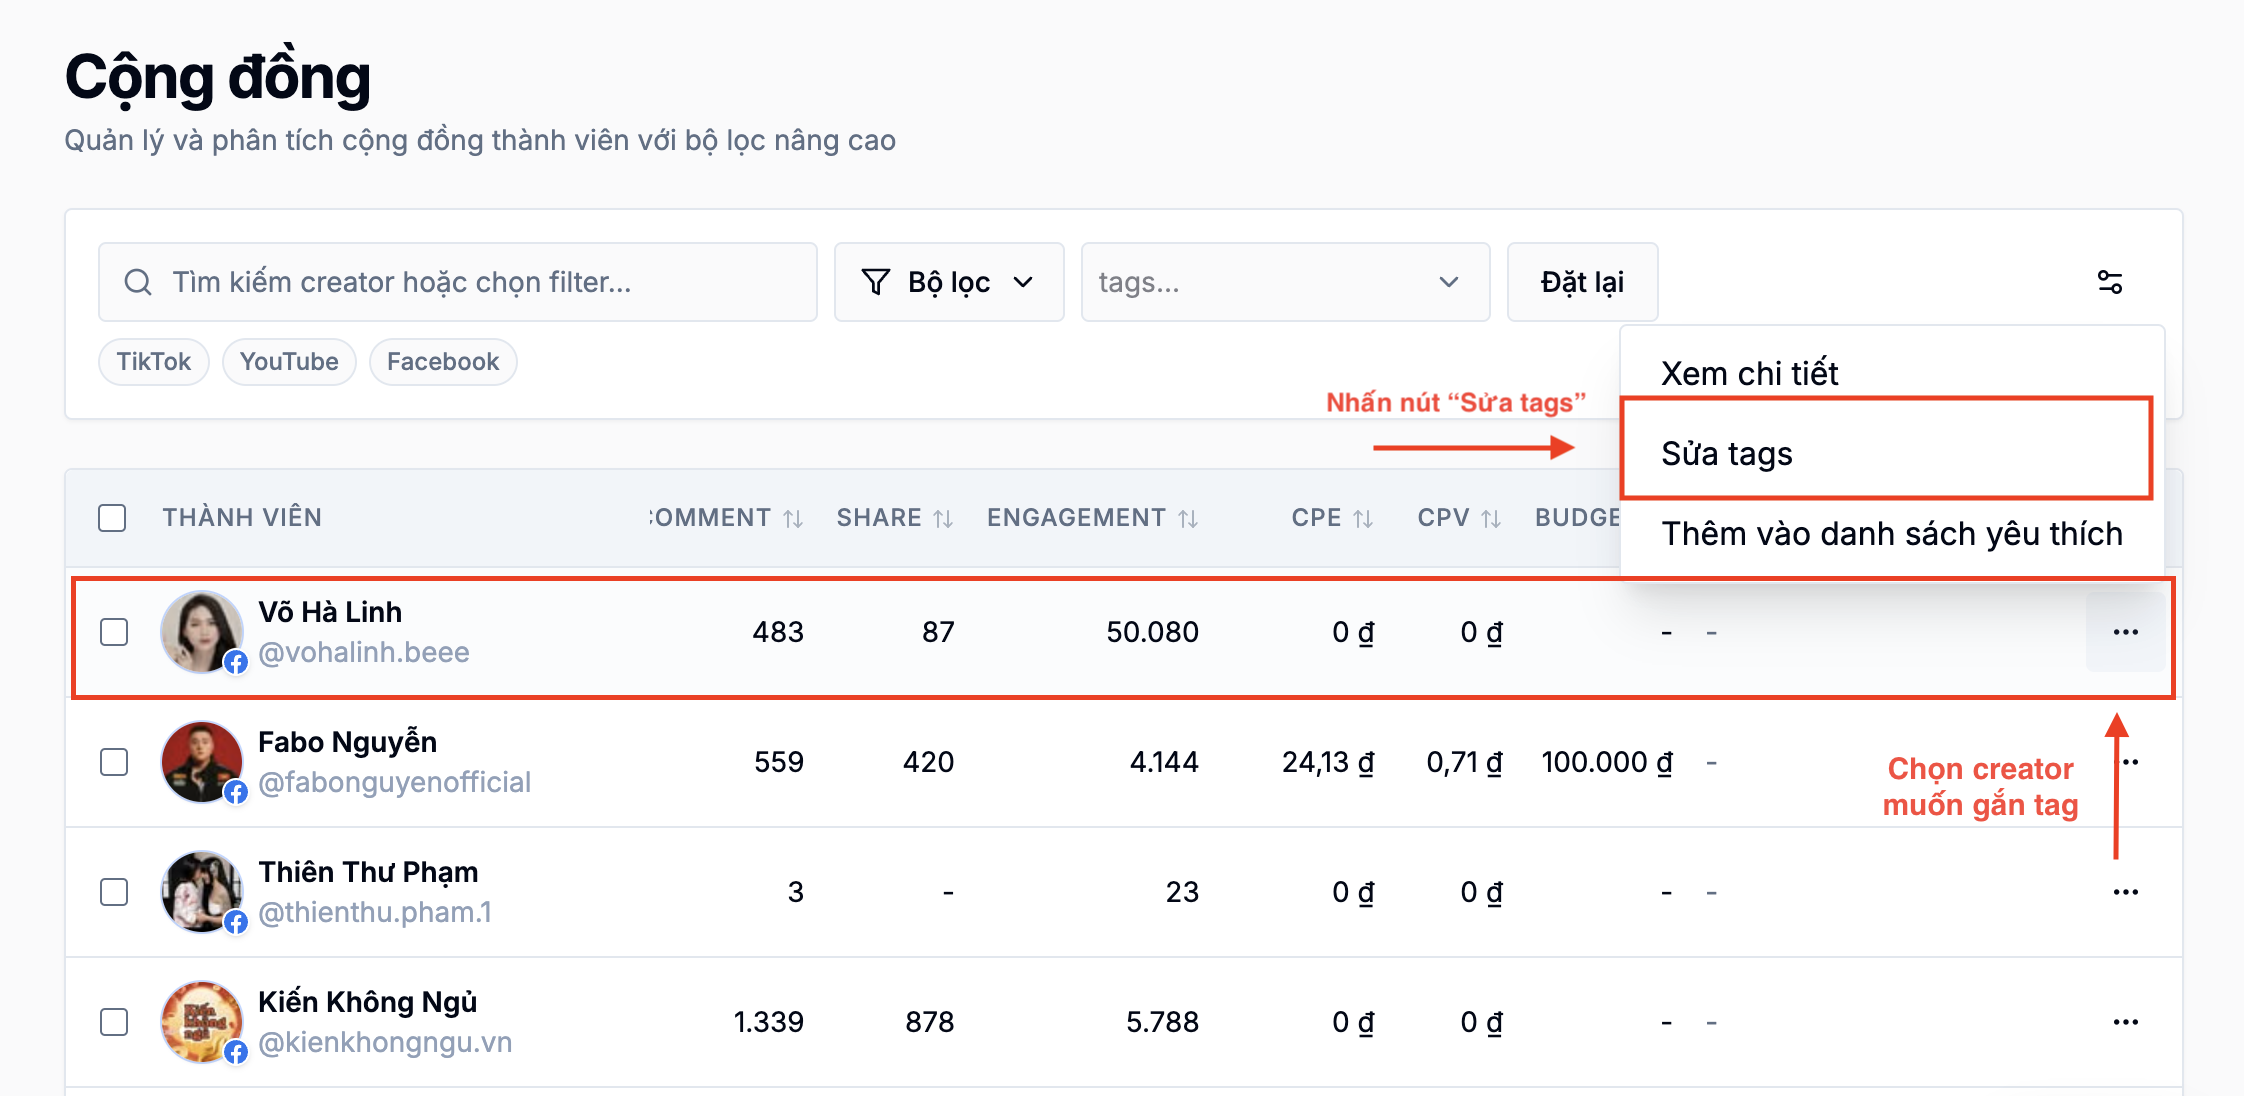
Task: Focus the Tìm kiếm creator search field
Action: click(x=458, y=282)
